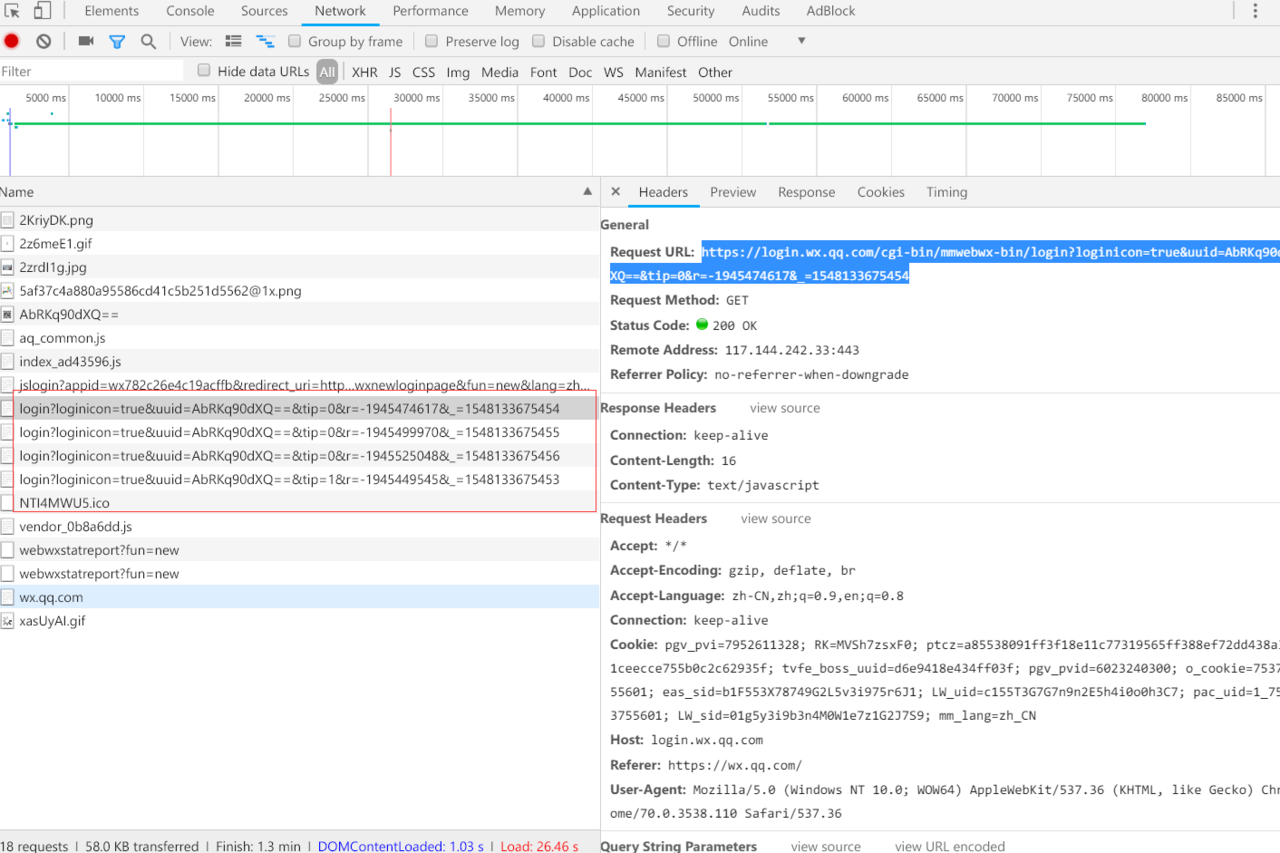1280x853 pixels.
Task: Click the icon beside xasUyAI.gif
Action: 8,621
